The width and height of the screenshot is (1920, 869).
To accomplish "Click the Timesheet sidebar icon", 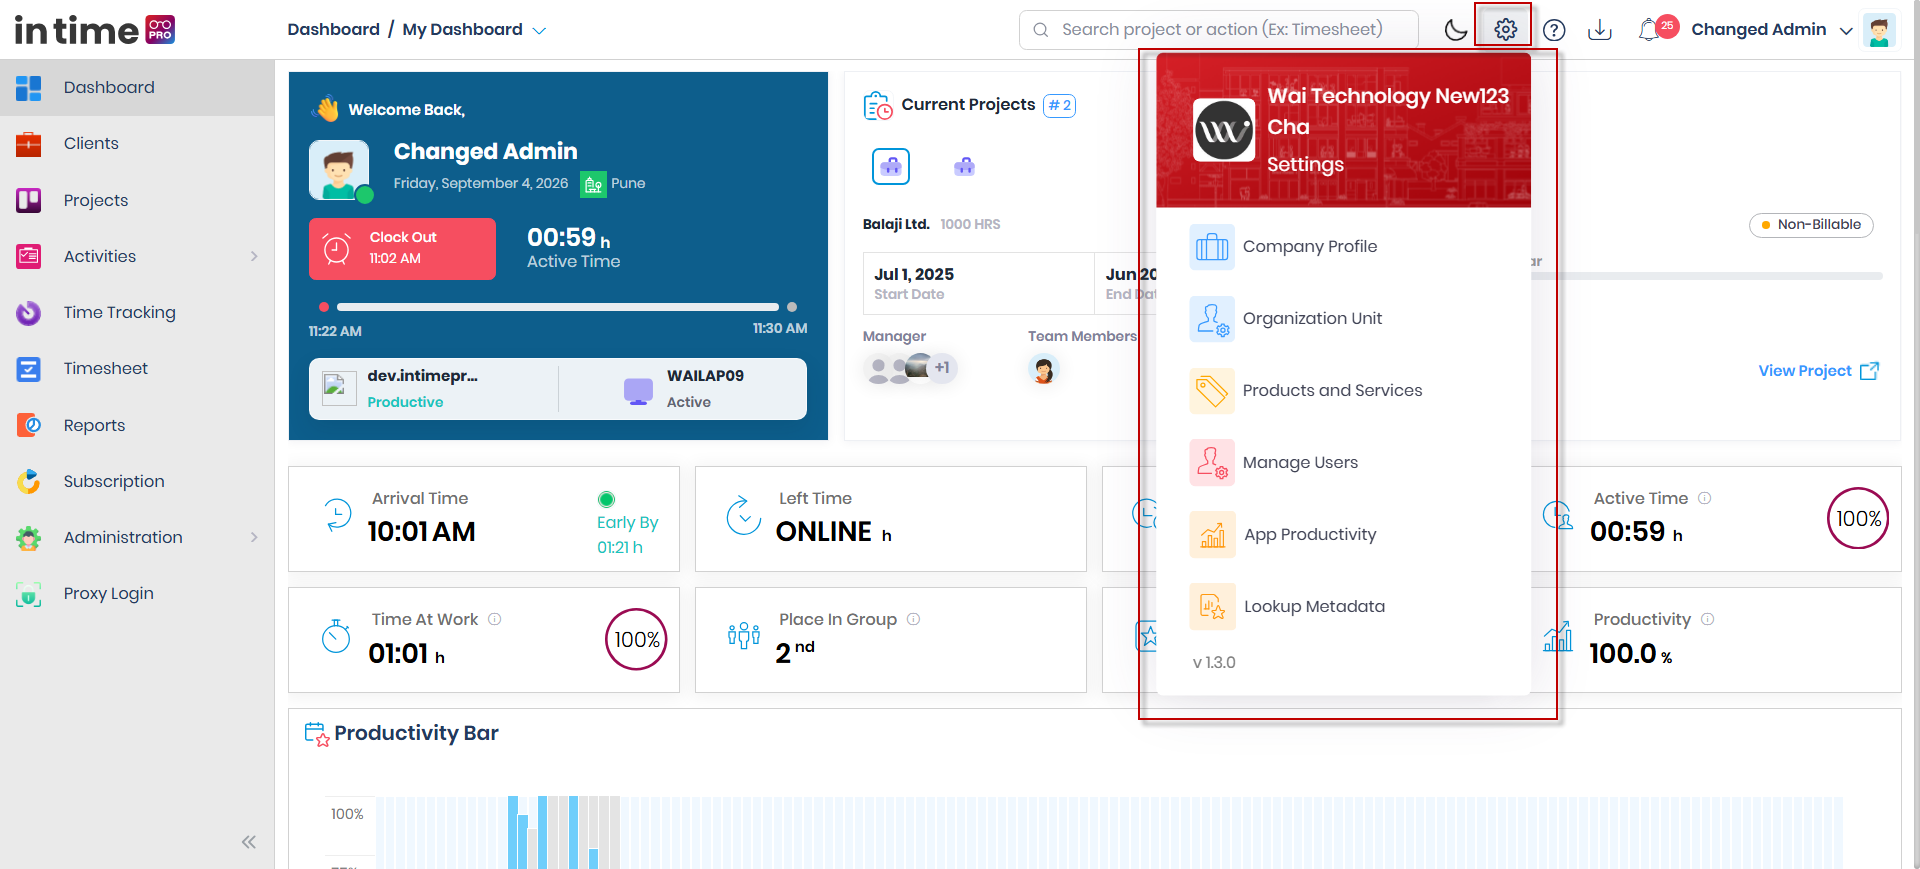I will pos(29,369).
